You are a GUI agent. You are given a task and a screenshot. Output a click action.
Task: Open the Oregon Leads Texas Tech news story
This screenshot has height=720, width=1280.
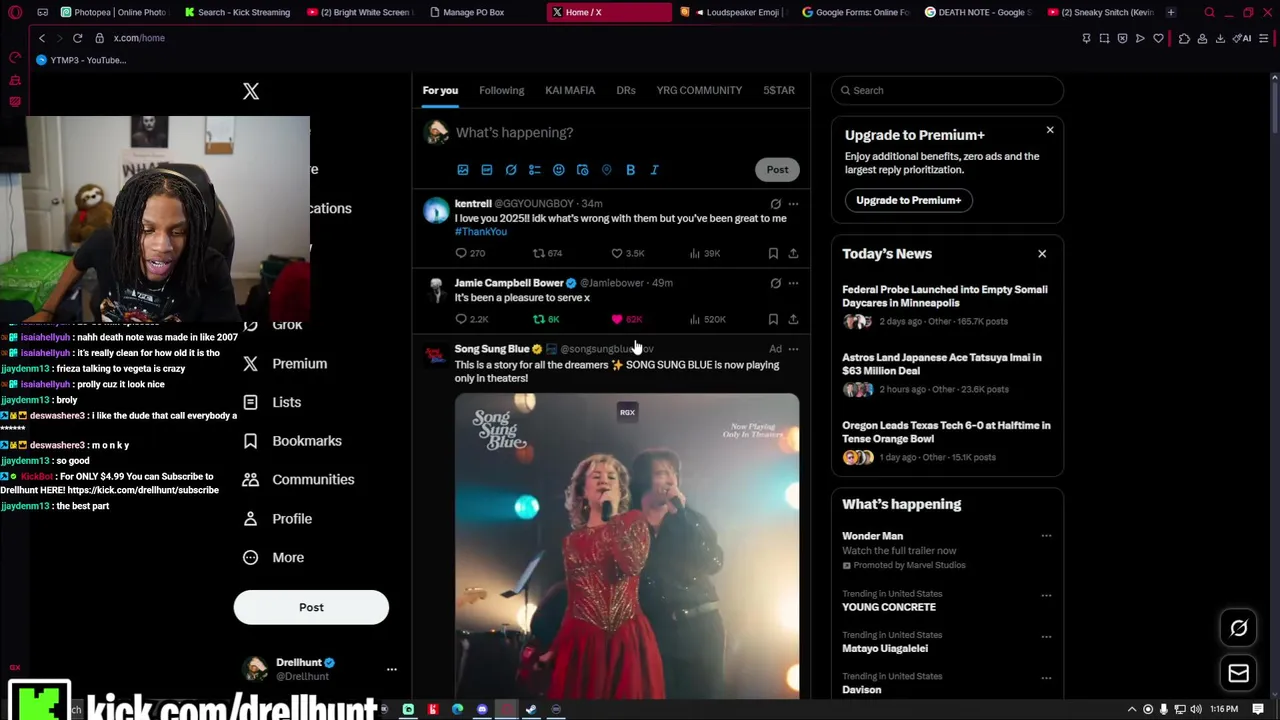pos(946,441)
